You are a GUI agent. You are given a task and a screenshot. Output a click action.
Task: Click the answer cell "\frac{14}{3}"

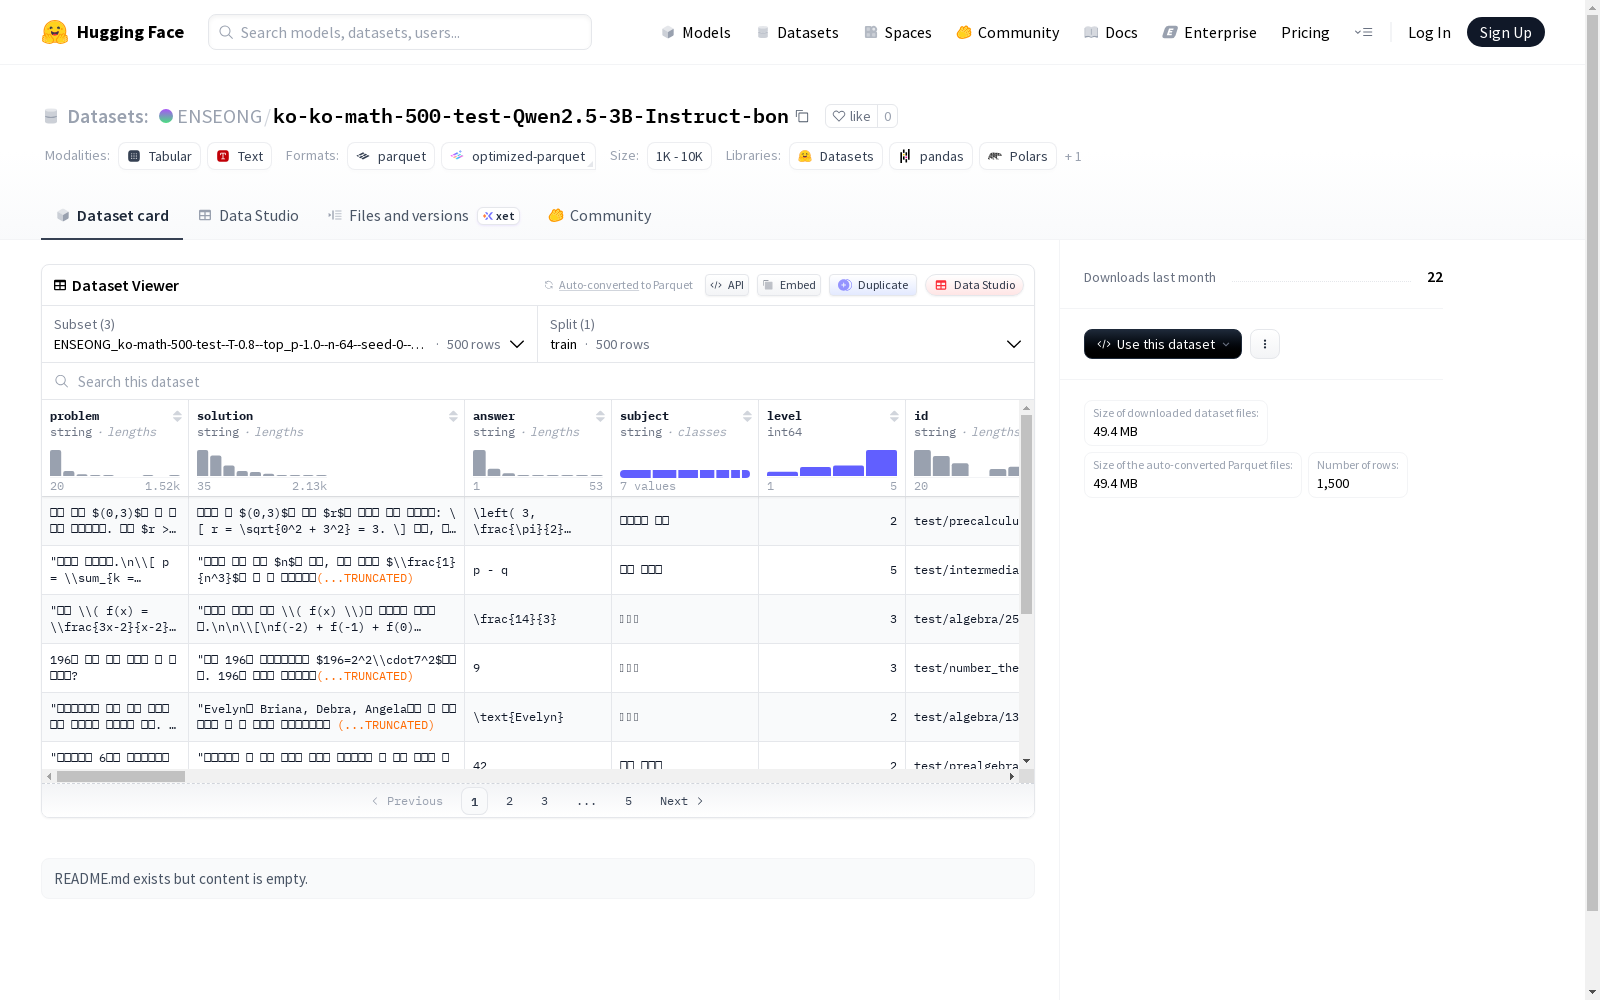tap(538, 619)
